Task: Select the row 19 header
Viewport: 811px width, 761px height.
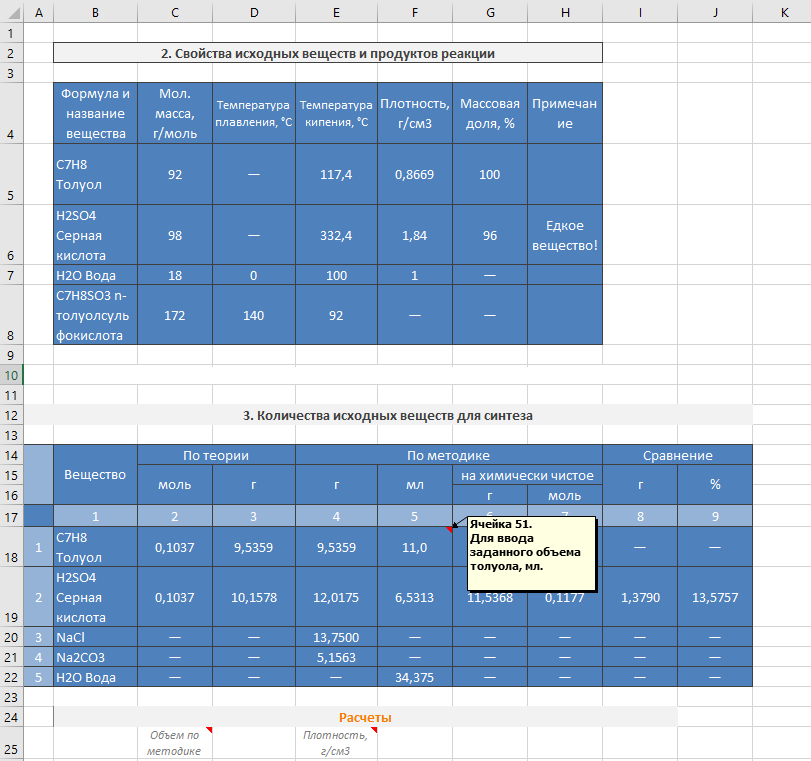Action: click(x=11, y=597)
